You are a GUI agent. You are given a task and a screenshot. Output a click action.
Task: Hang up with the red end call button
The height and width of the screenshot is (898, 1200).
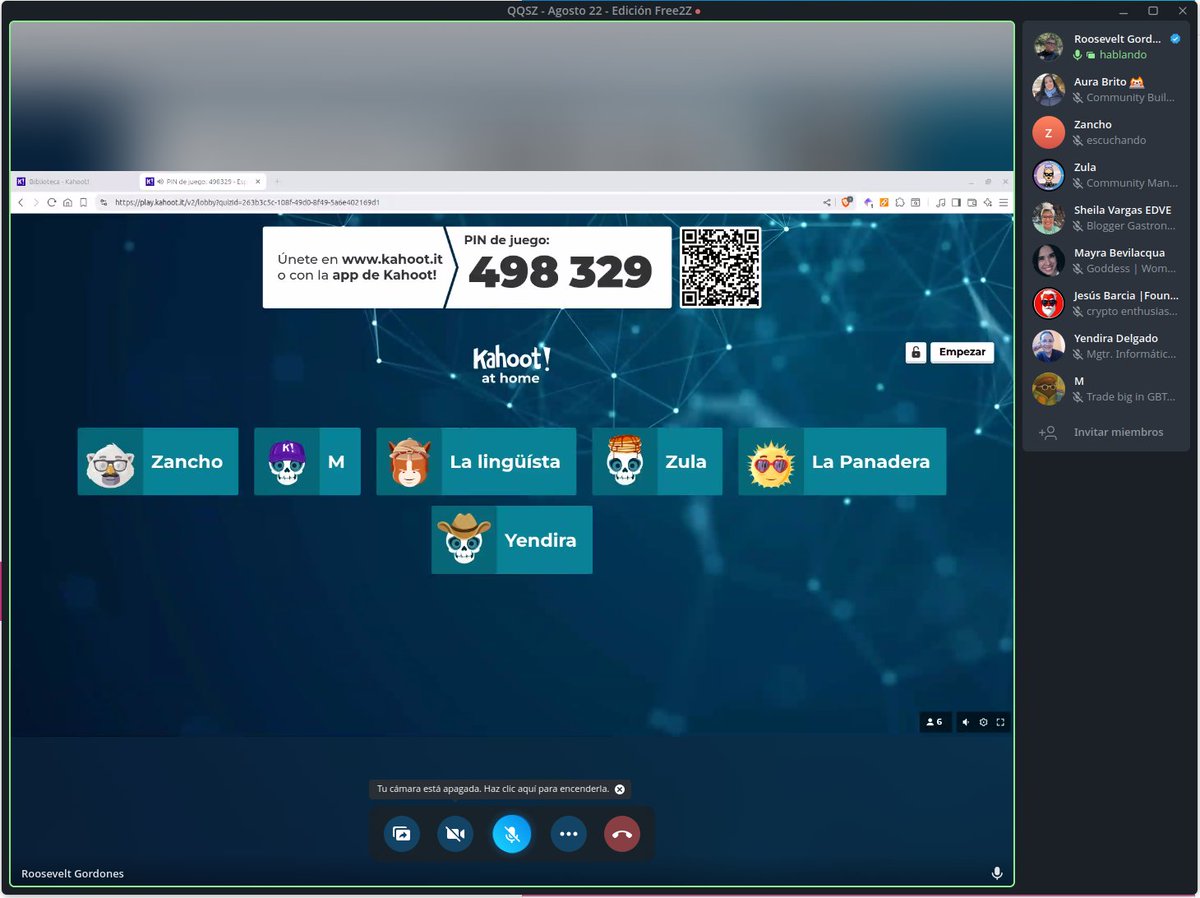(x=622, y=834)
